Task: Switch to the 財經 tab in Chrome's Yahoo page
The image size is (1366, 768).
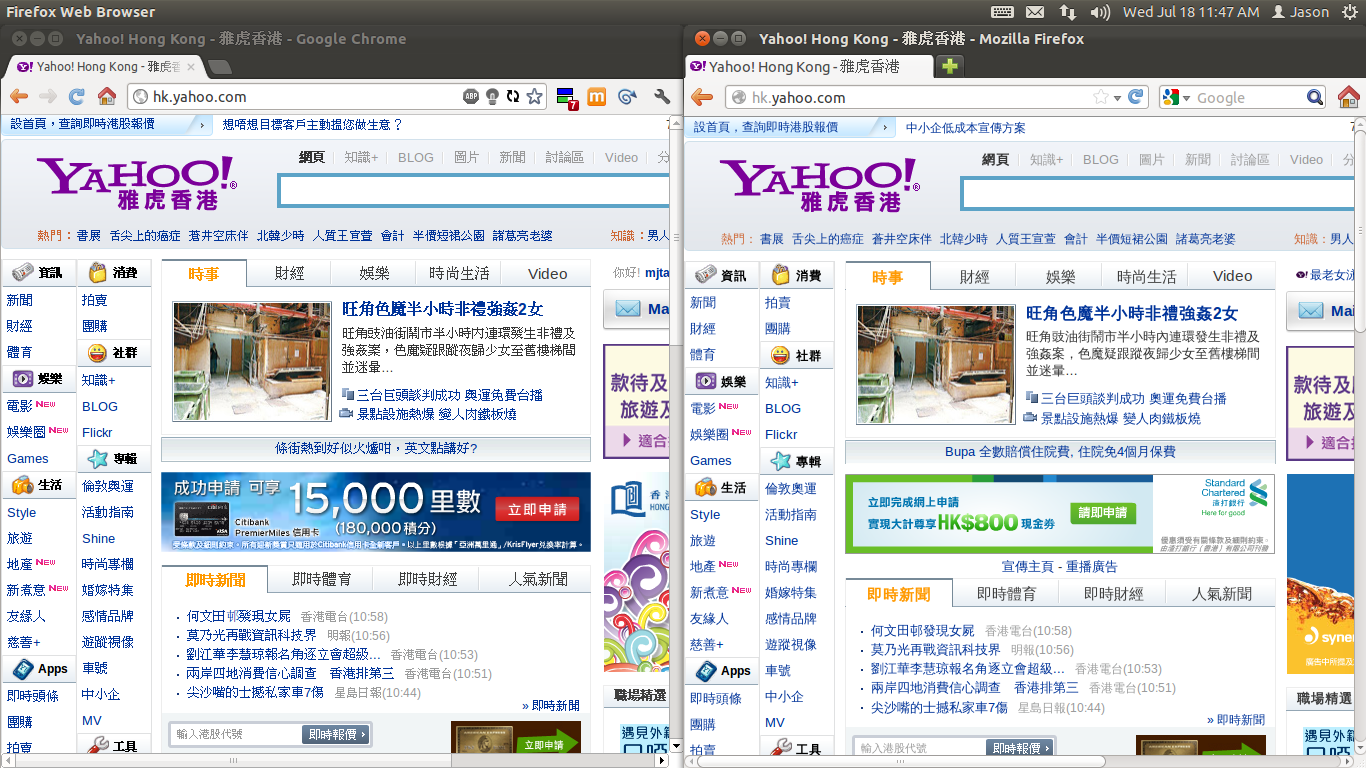Action: [289, 273]
